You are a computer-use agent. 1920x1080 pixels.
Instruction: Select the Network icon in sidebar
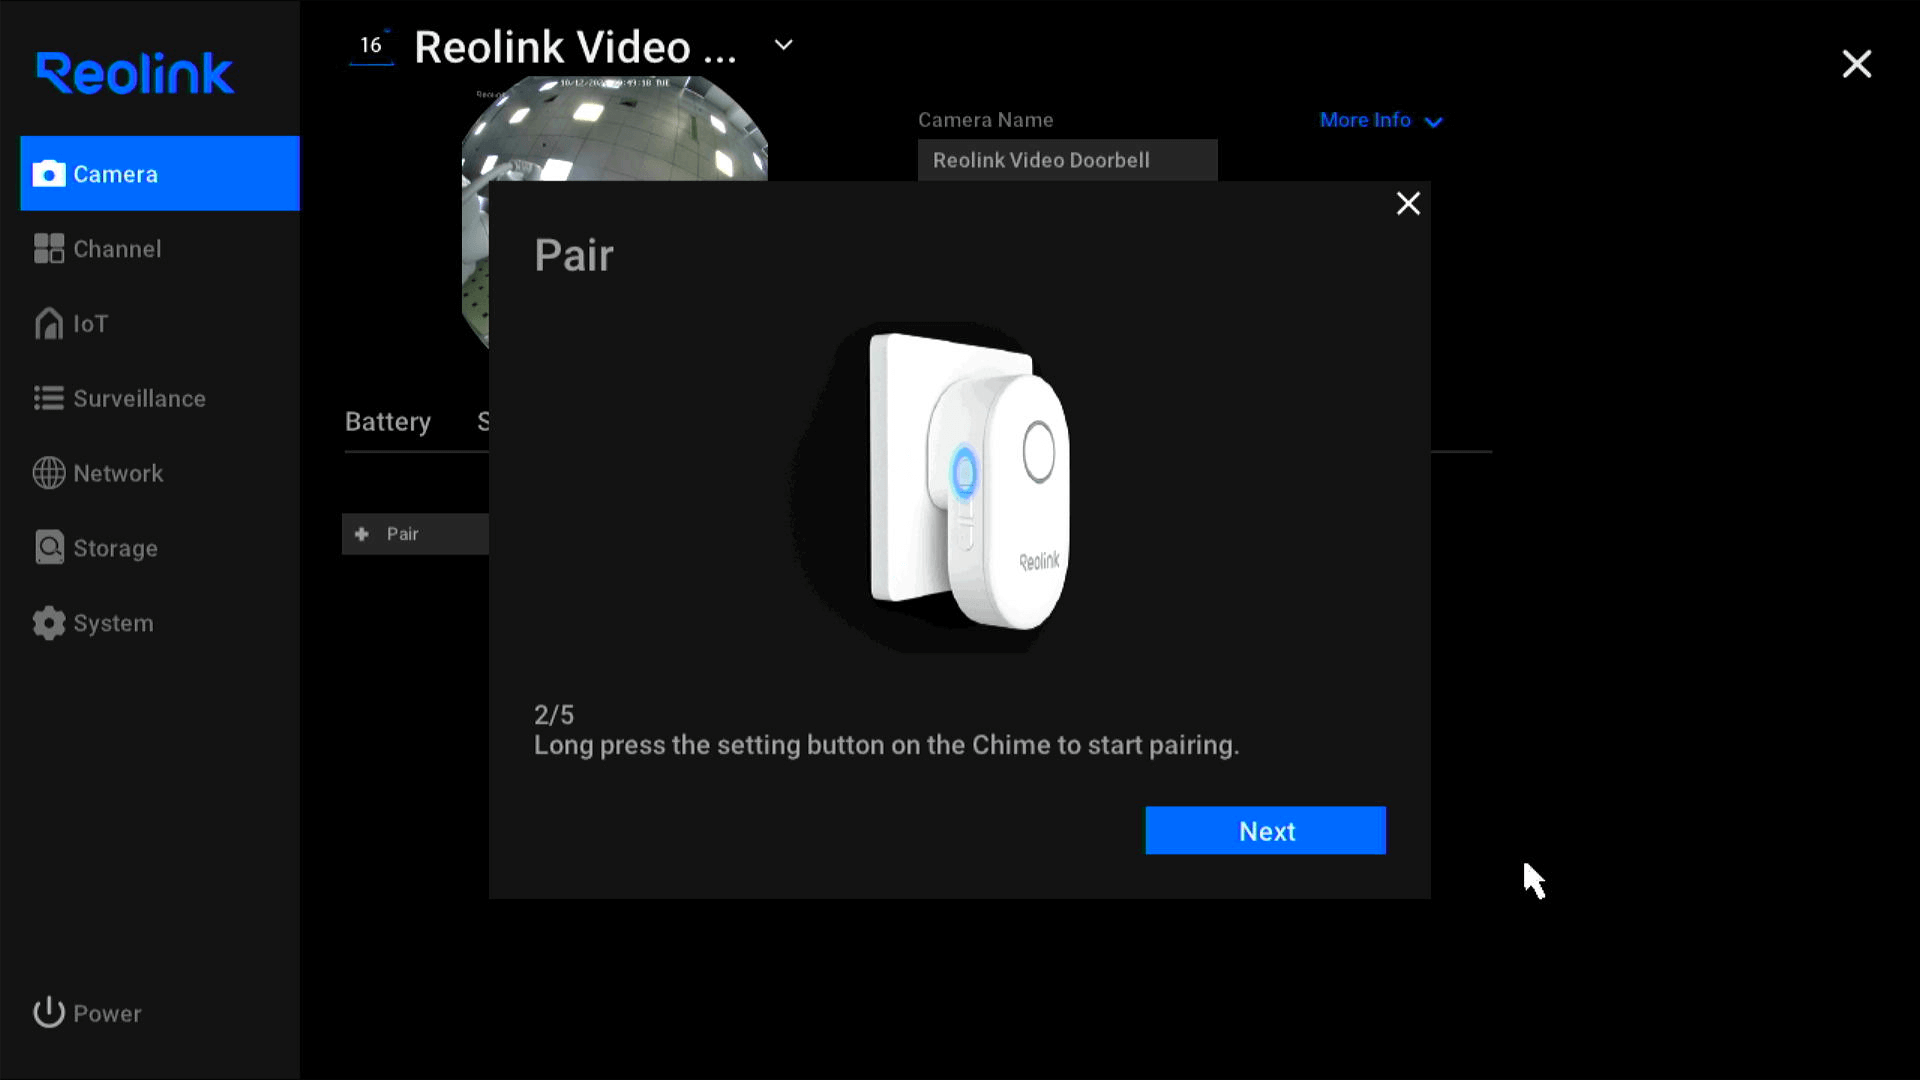[x=49, y=472]
